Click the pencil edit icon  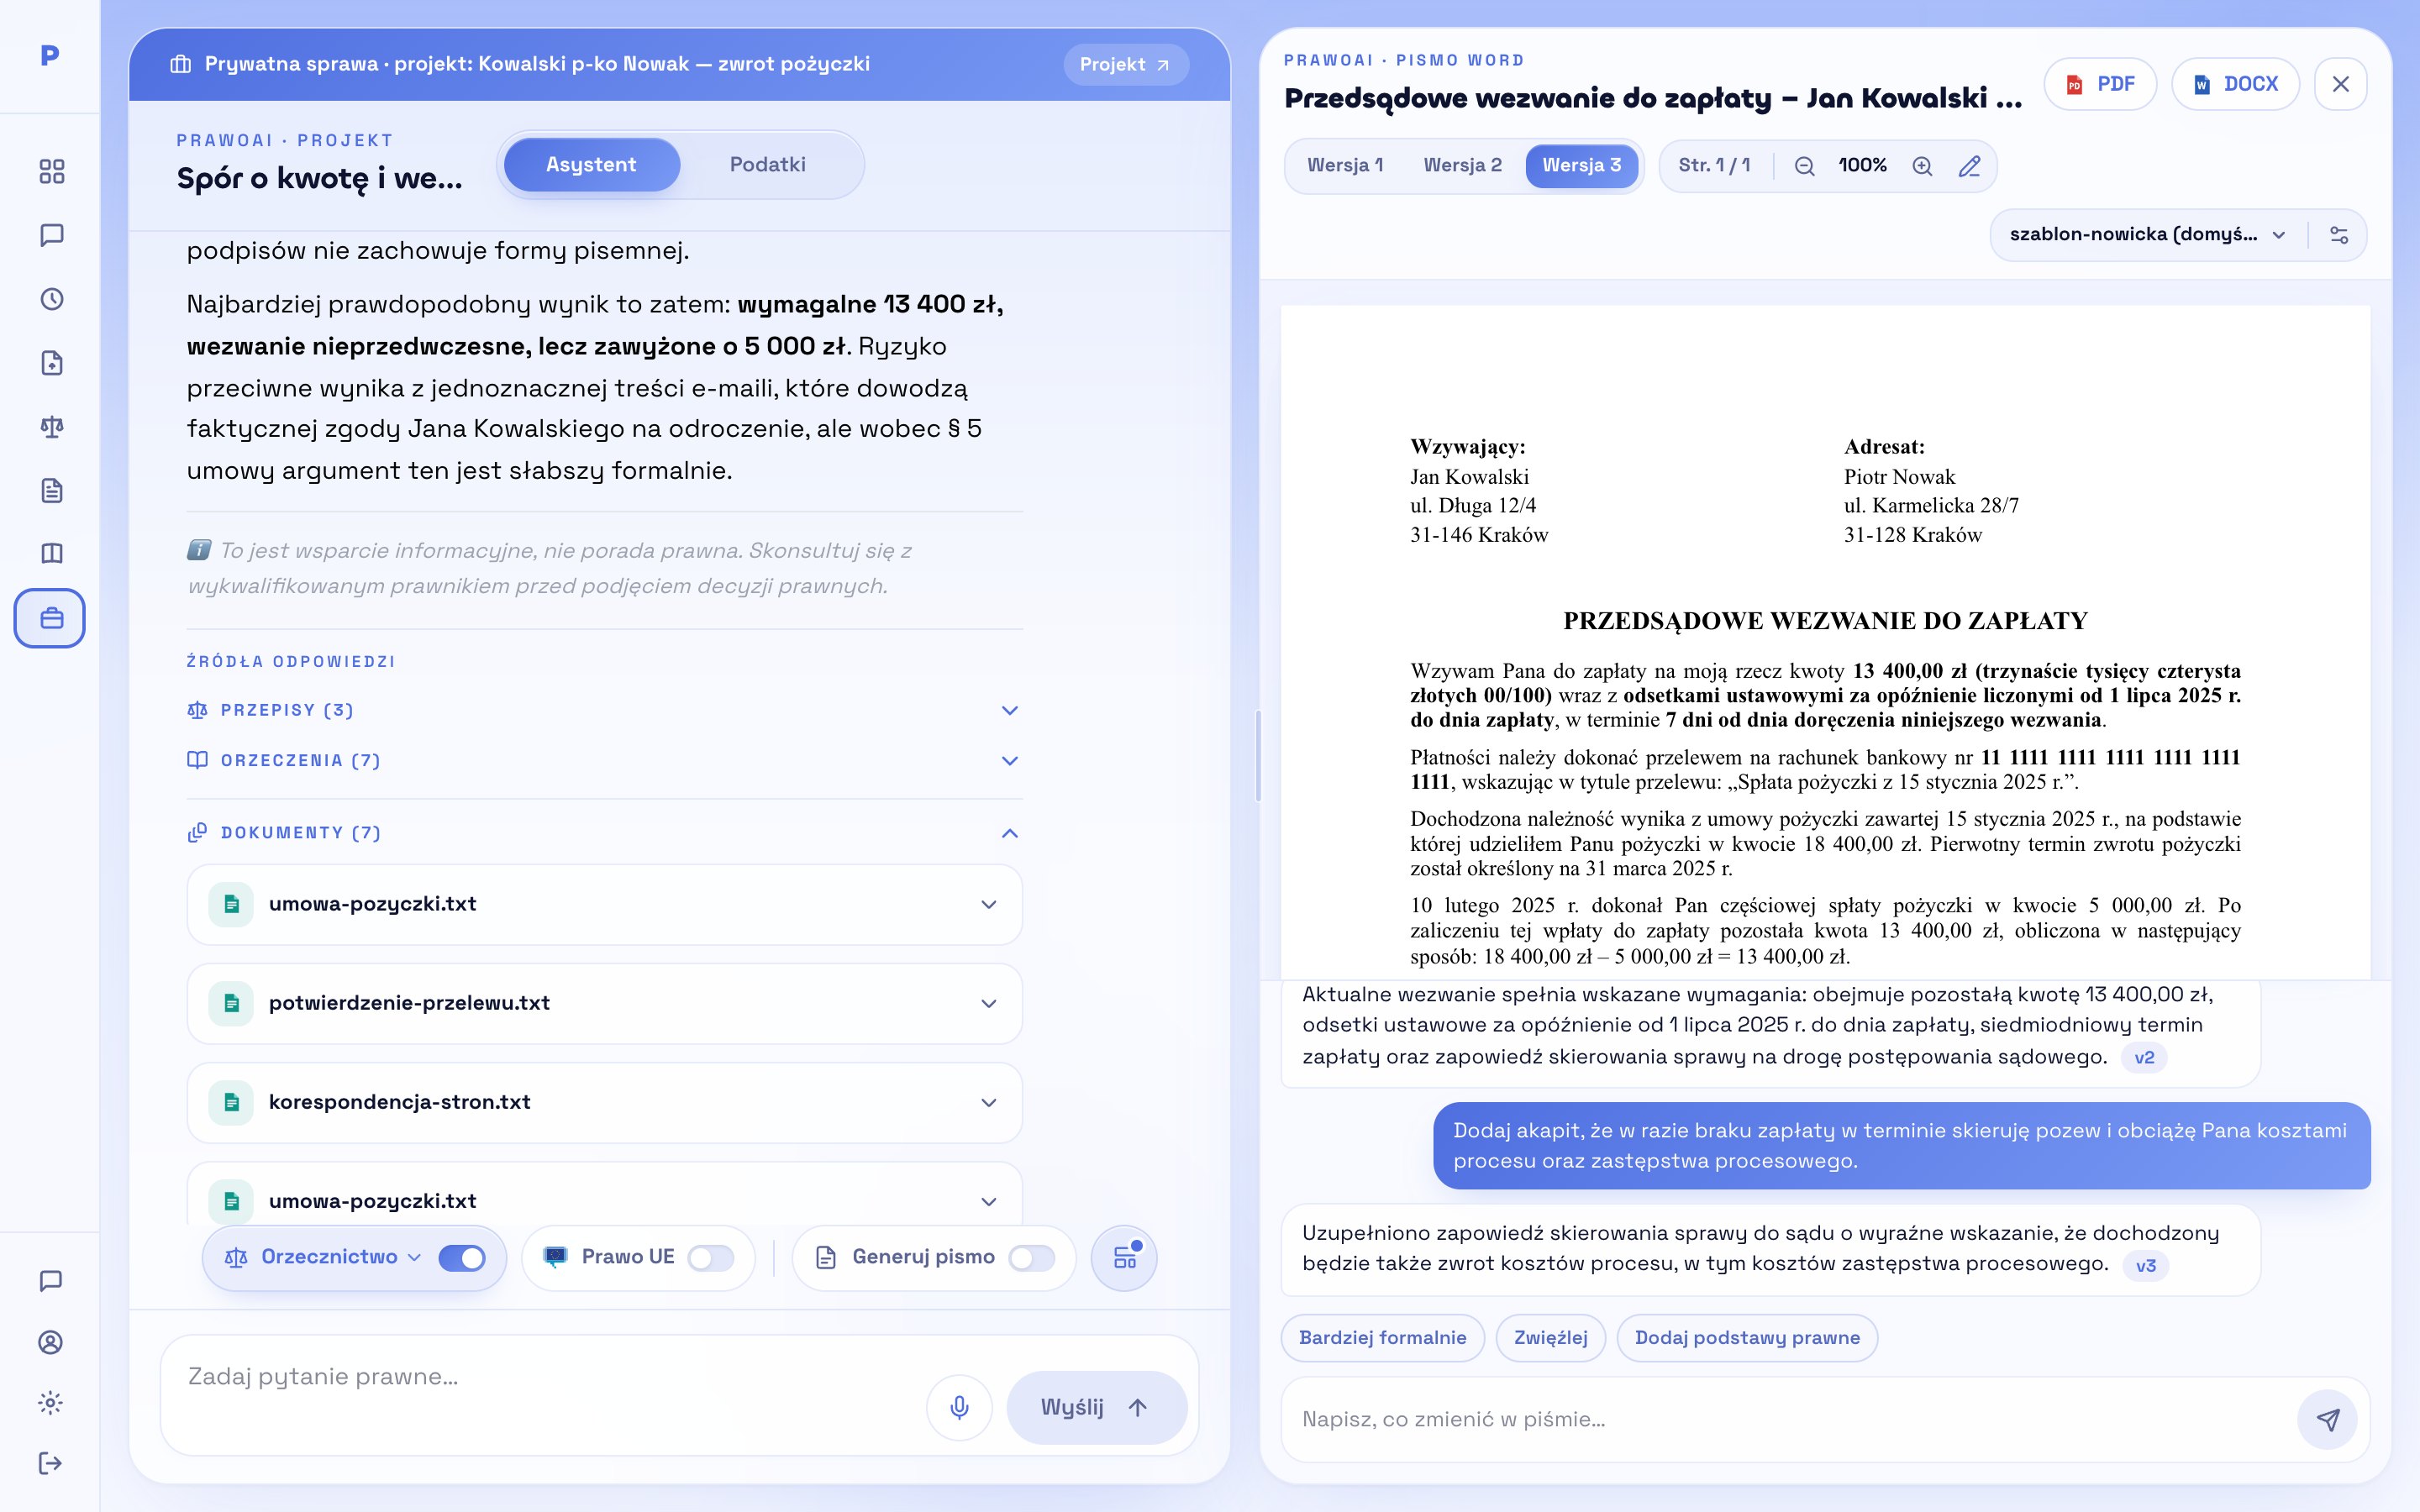point(1969,166)
